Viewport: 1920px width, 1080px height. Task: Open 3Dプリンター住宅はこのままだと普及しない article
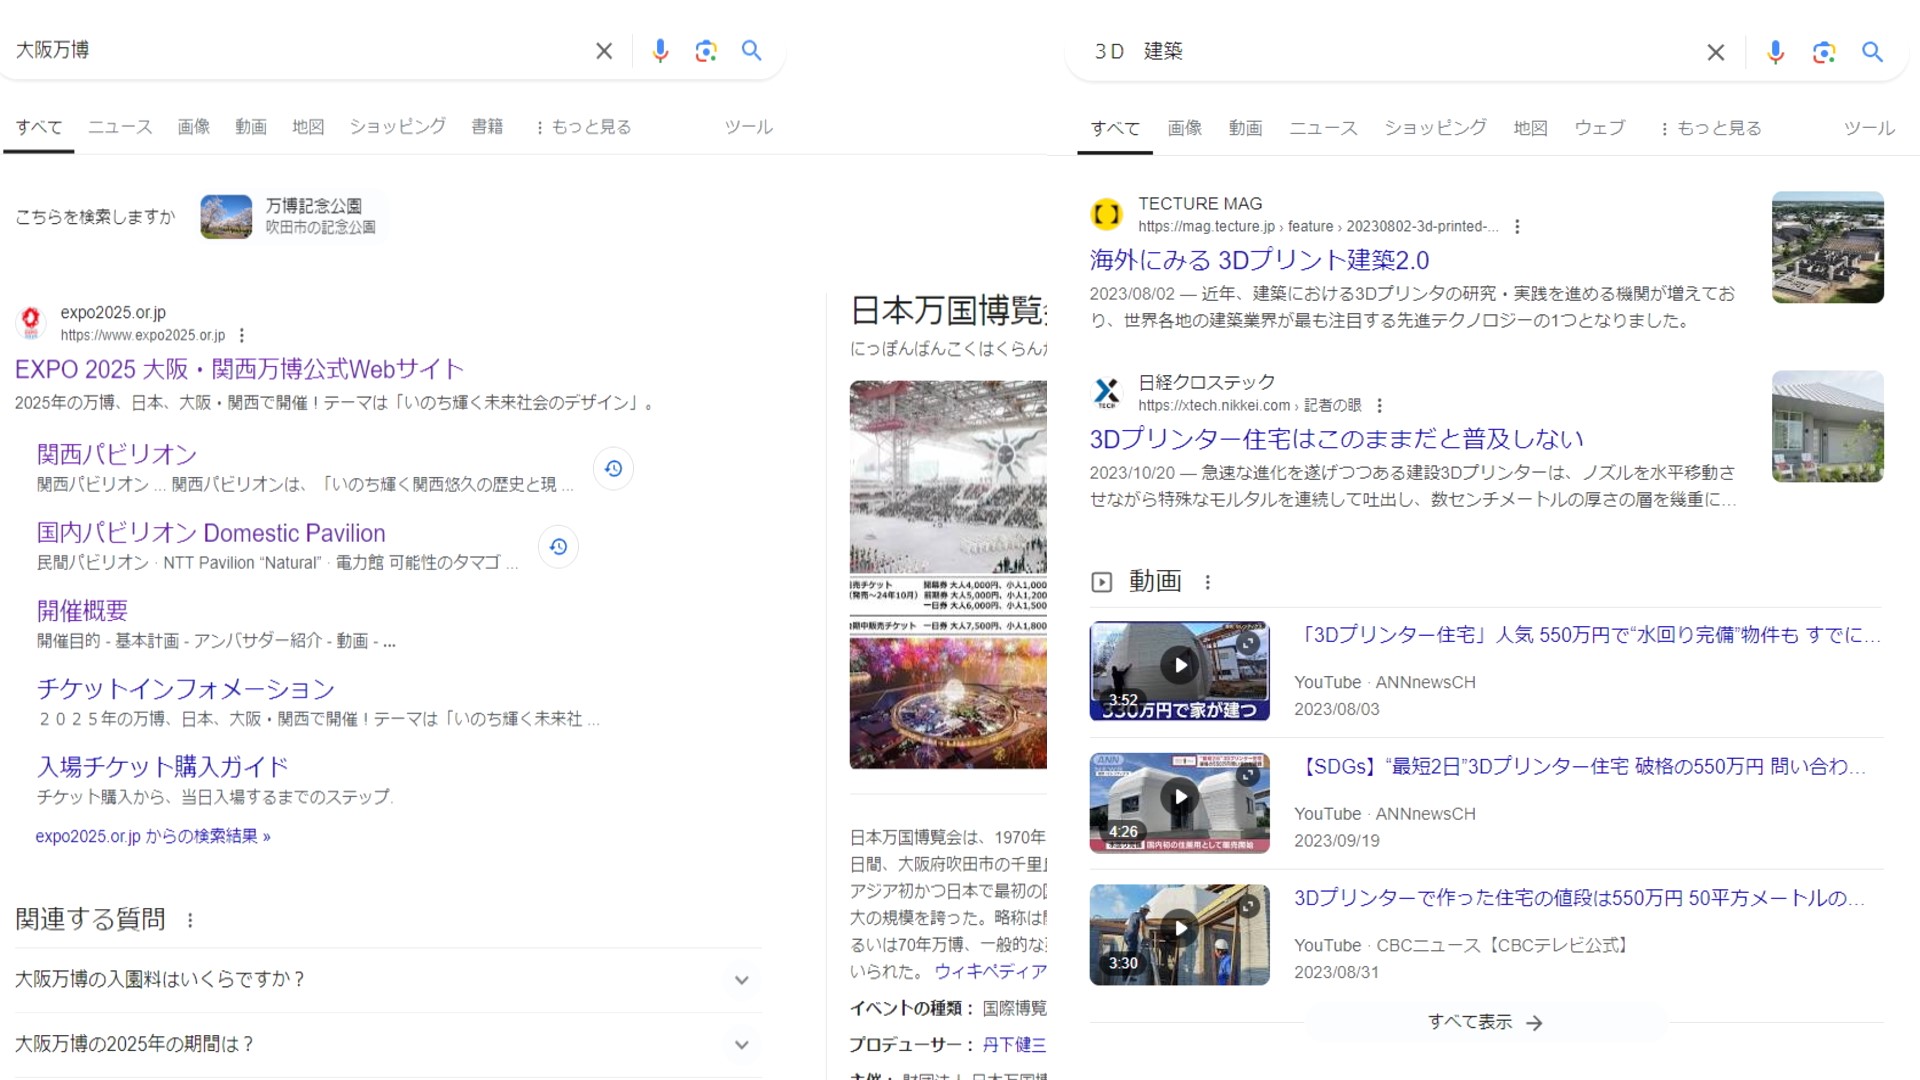(x=1336, y=439)
